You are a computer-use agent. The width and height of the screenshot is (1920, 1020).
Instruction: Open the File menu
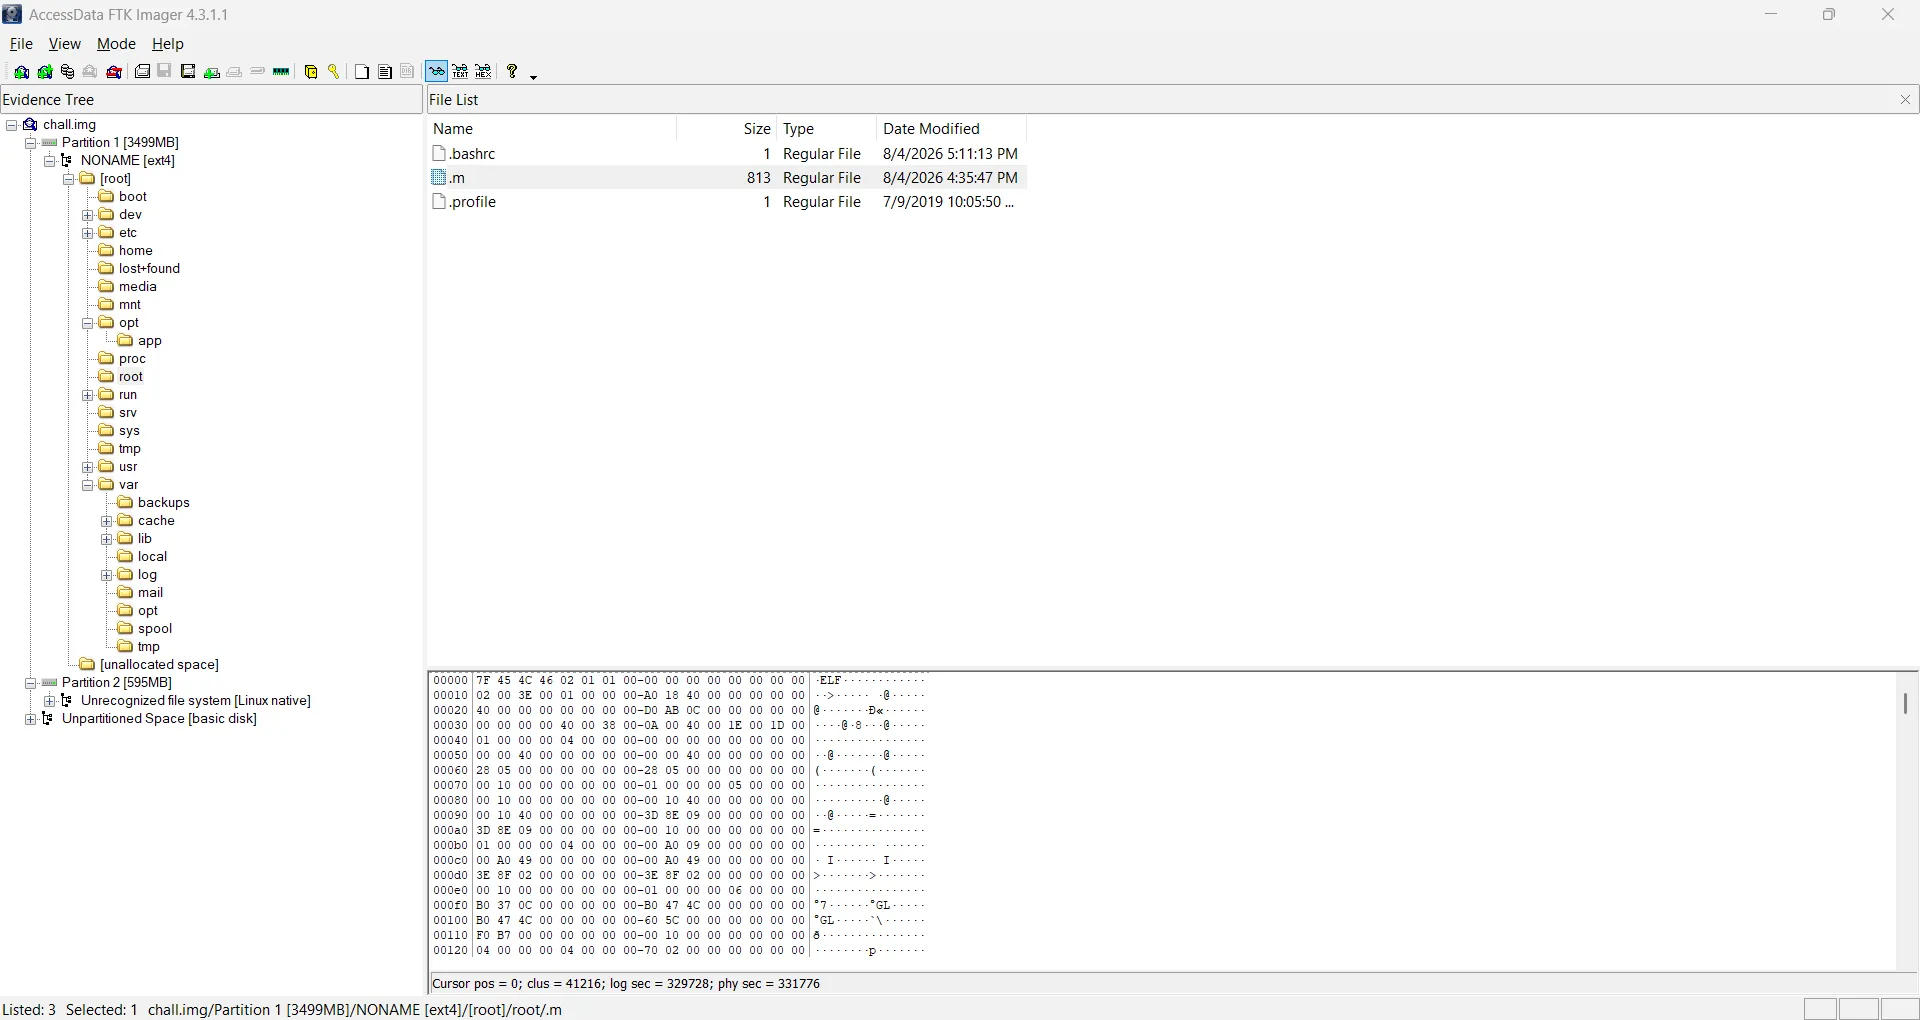pyautogui.click(x=21, y=44)
